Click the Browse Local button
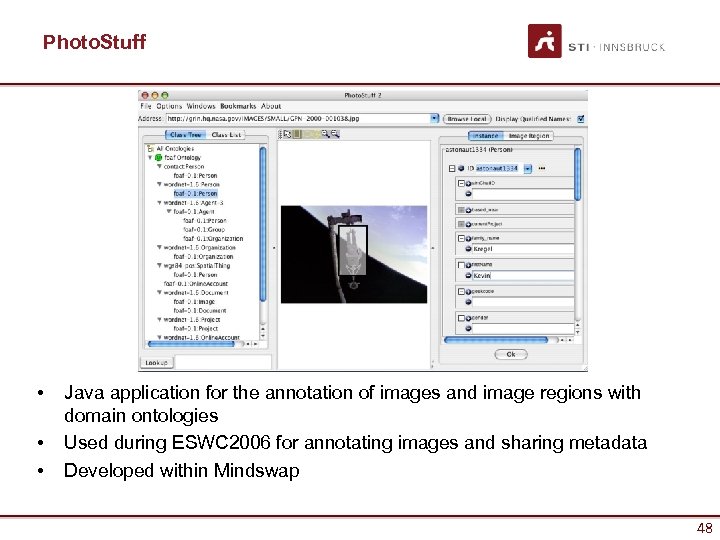This screenshot has height=540, width=720. coord(467,119)
